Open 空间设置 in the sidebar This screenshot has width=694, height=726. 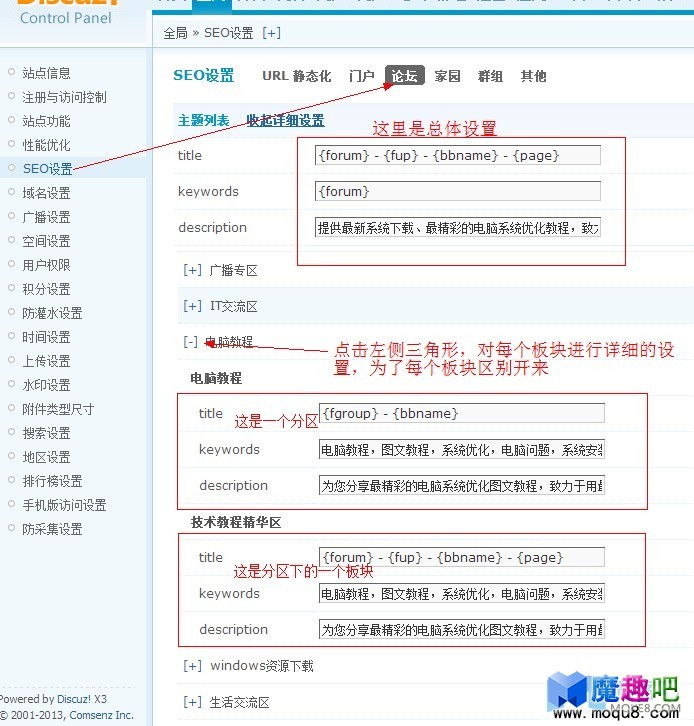click(x=46, y=241)
